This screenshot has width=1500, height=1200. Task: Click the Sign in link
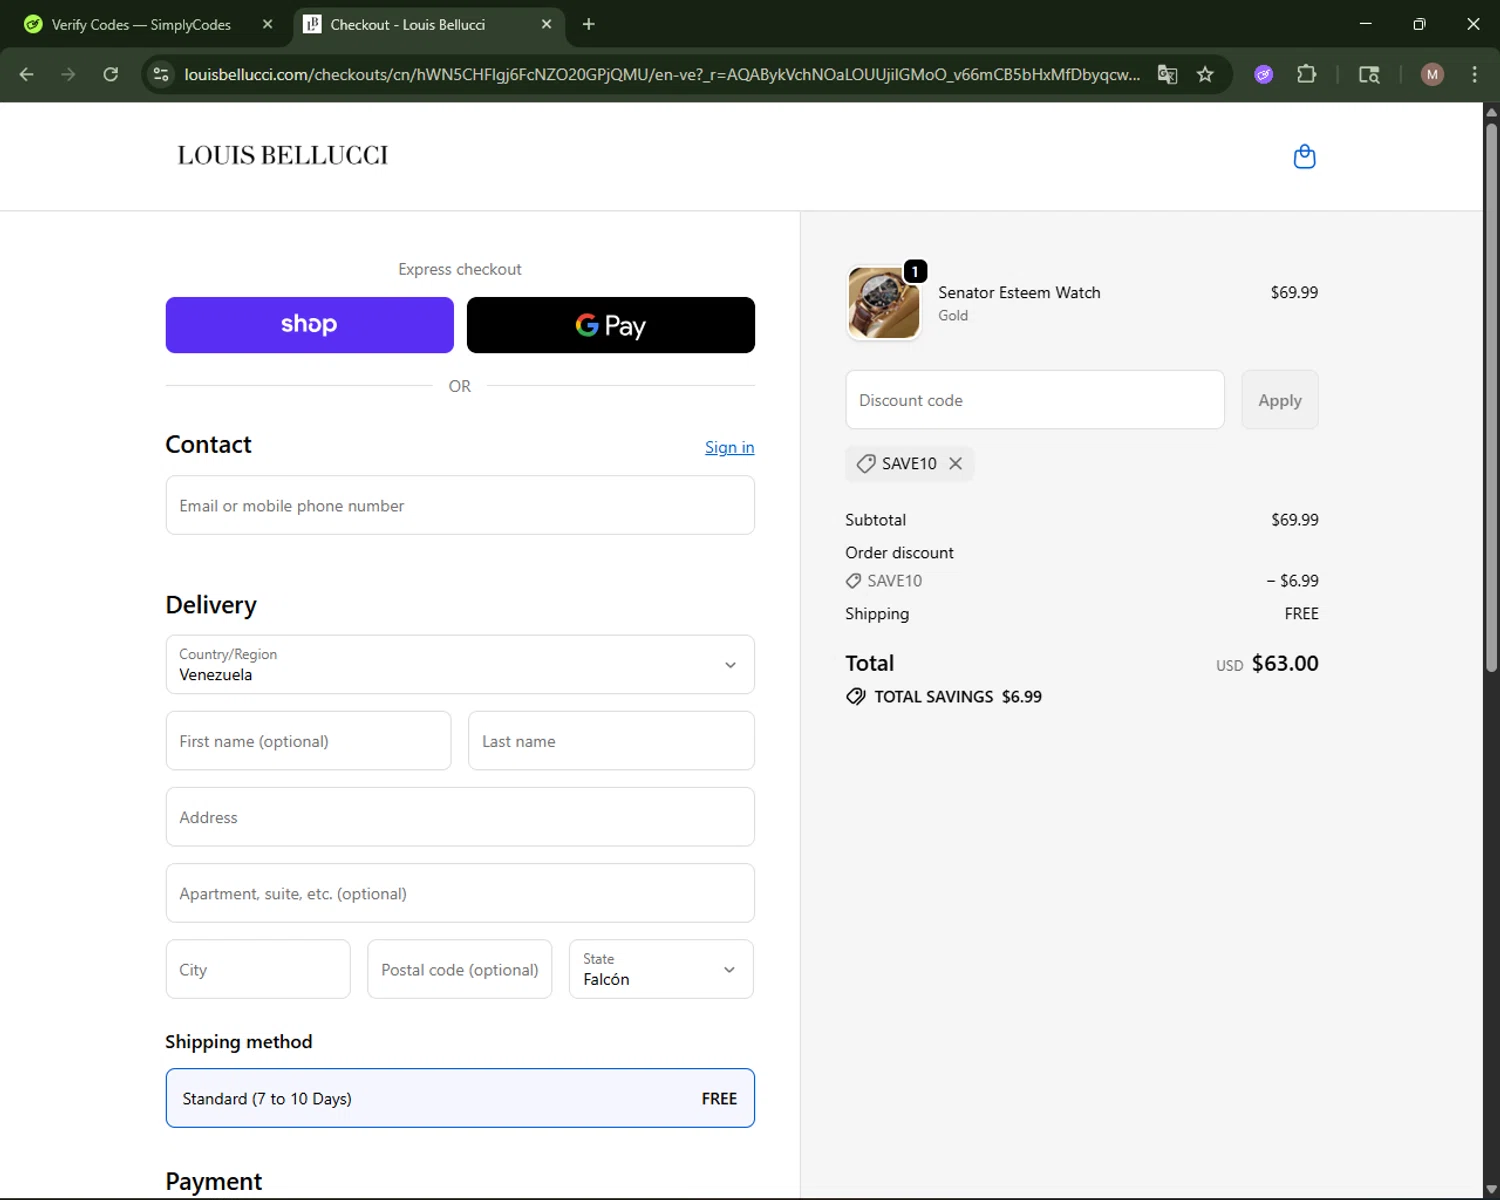(x=729, y=447)
